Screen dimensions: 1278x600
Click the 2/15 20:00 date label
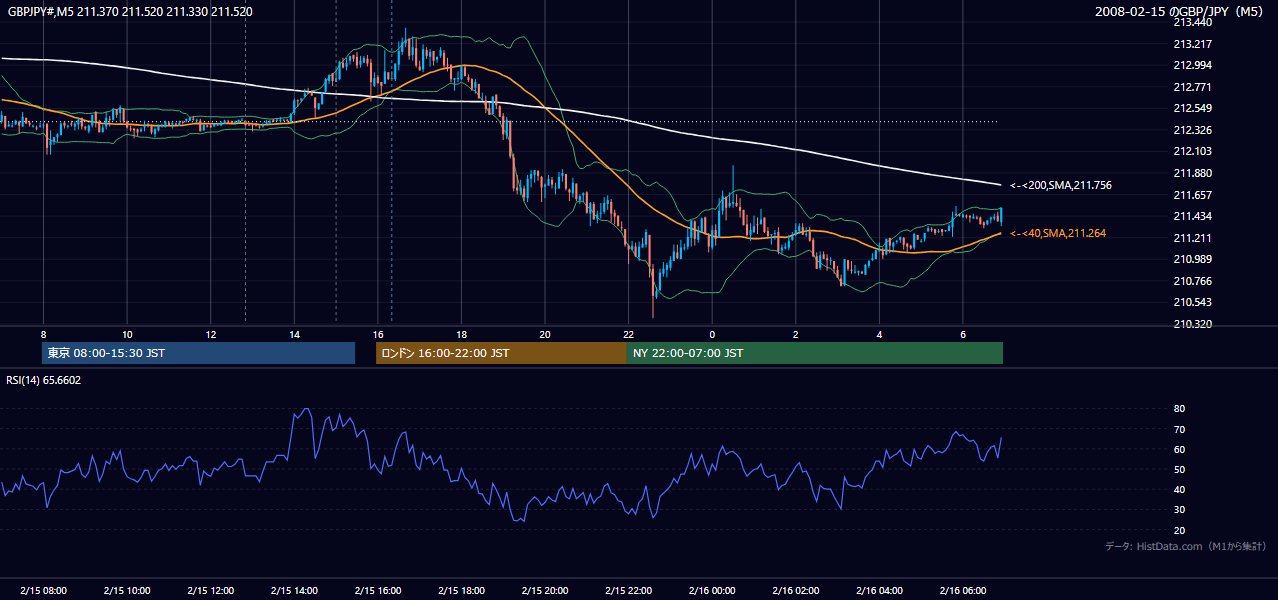(545, 590)
